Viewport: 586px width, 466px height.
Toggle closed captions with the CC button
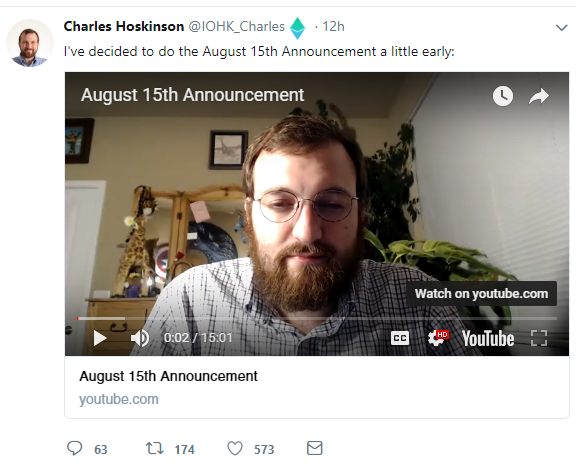point(400,338)
